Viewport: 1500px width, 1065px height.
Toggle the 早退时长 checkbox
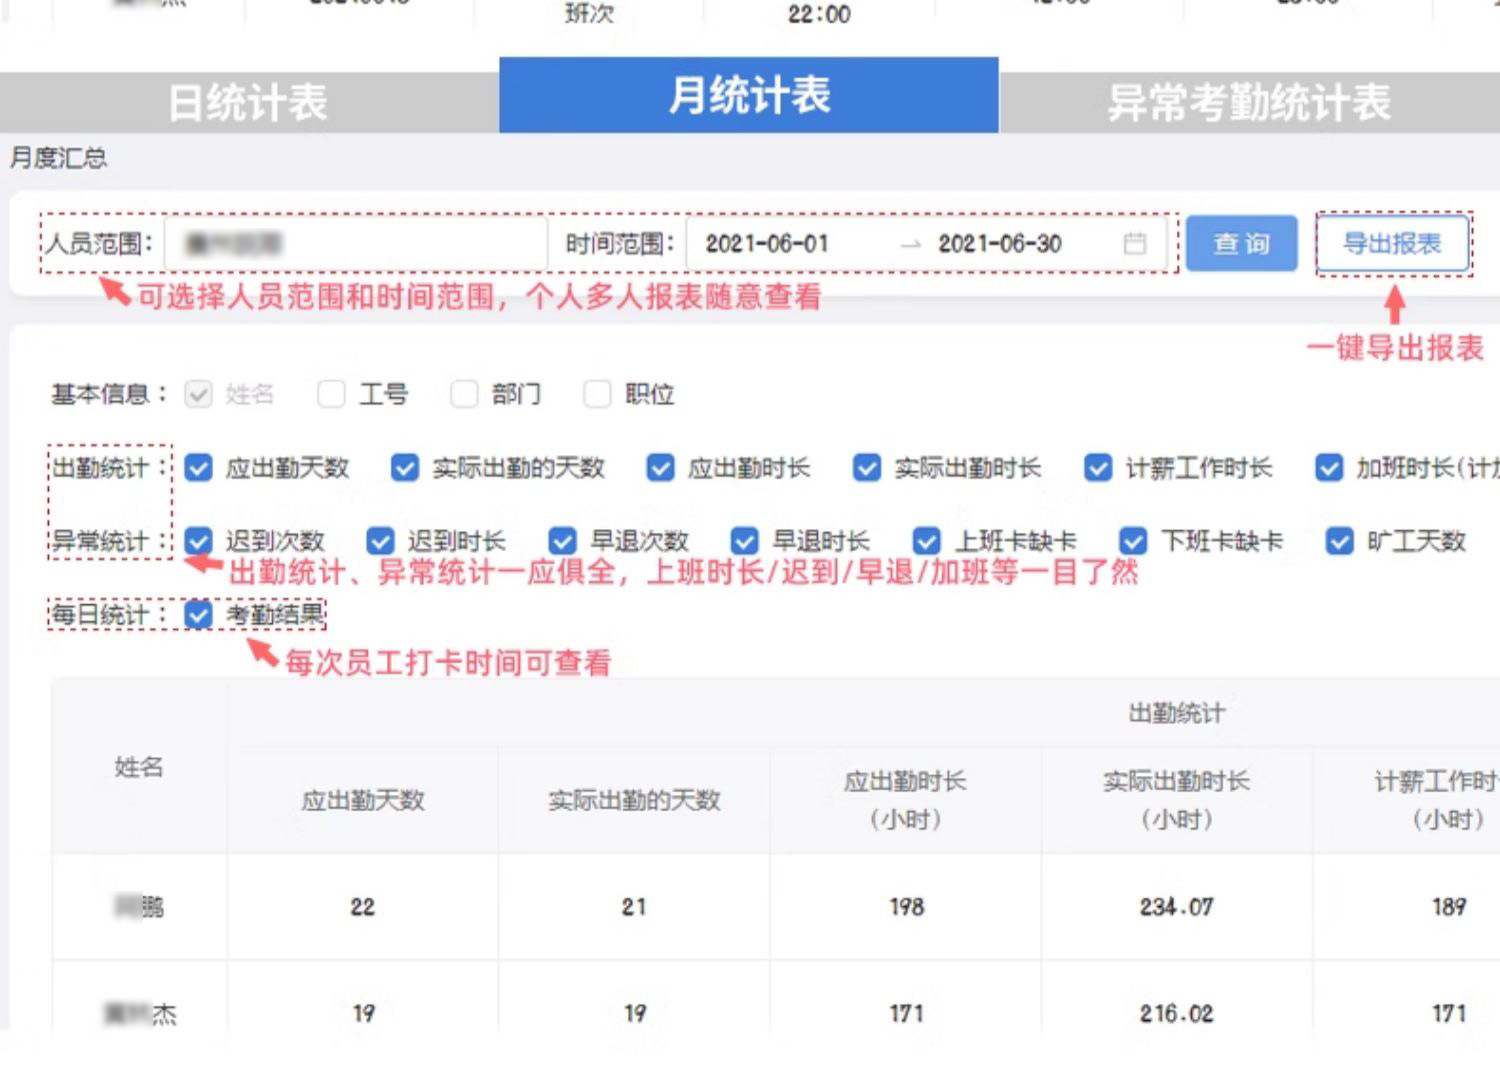tap(745, 542)
